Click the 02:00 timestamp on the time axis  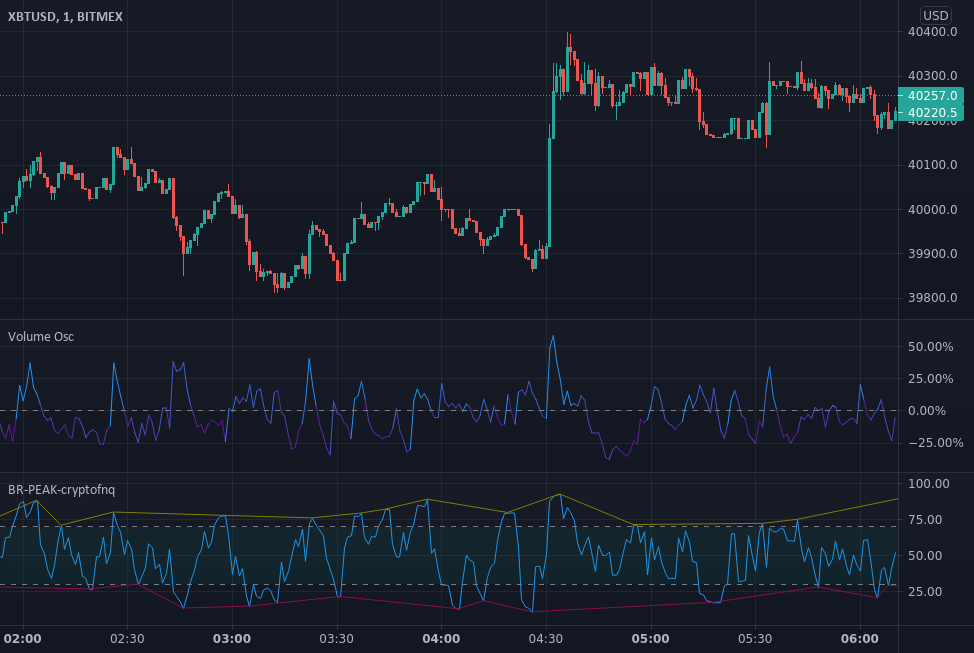point(23,637)
